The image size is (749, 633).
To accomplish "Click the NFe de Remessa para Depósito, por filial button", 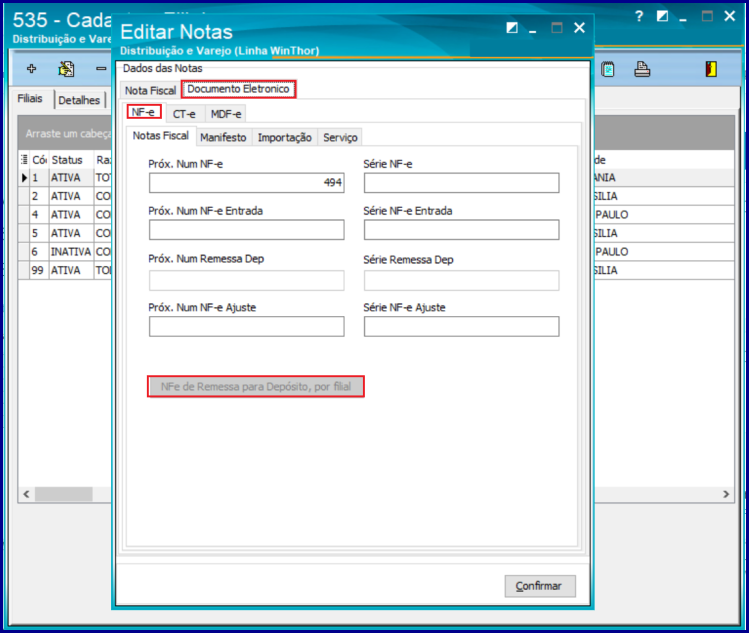I will [256, 386].
